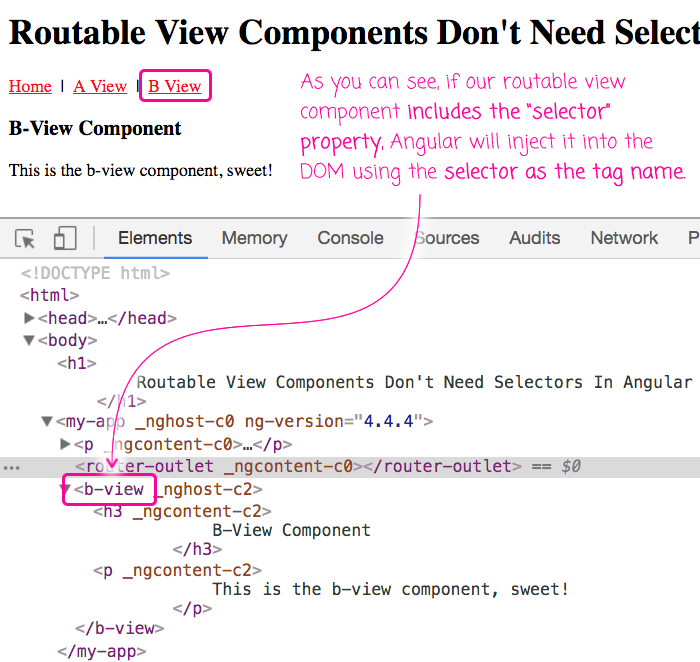Expand the head element node

[29, 318]
